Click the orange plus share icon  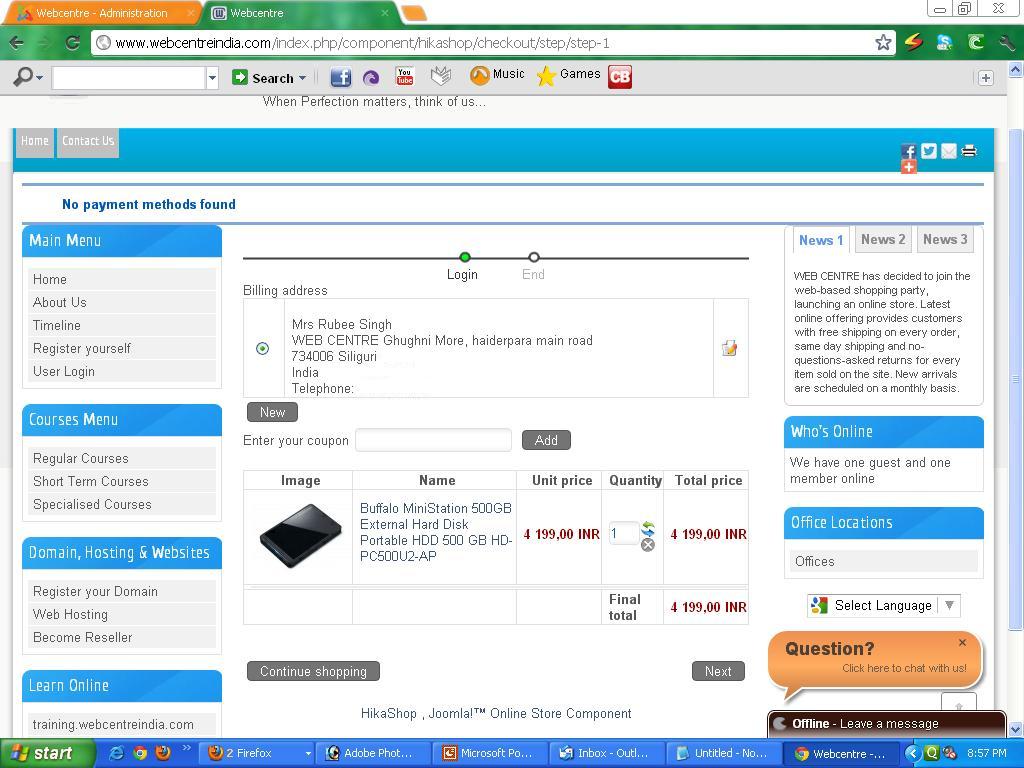pyautogui.click(x=908, y=167)
